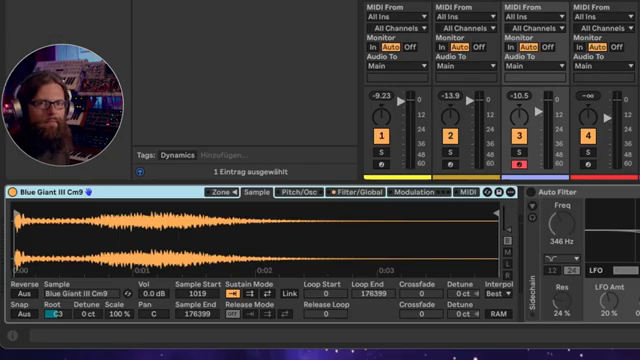Viewport: 640px width, 360px height.
Task: Open track 1 MIDI From All Ins dropdown
Action: (x=397, y=17)
